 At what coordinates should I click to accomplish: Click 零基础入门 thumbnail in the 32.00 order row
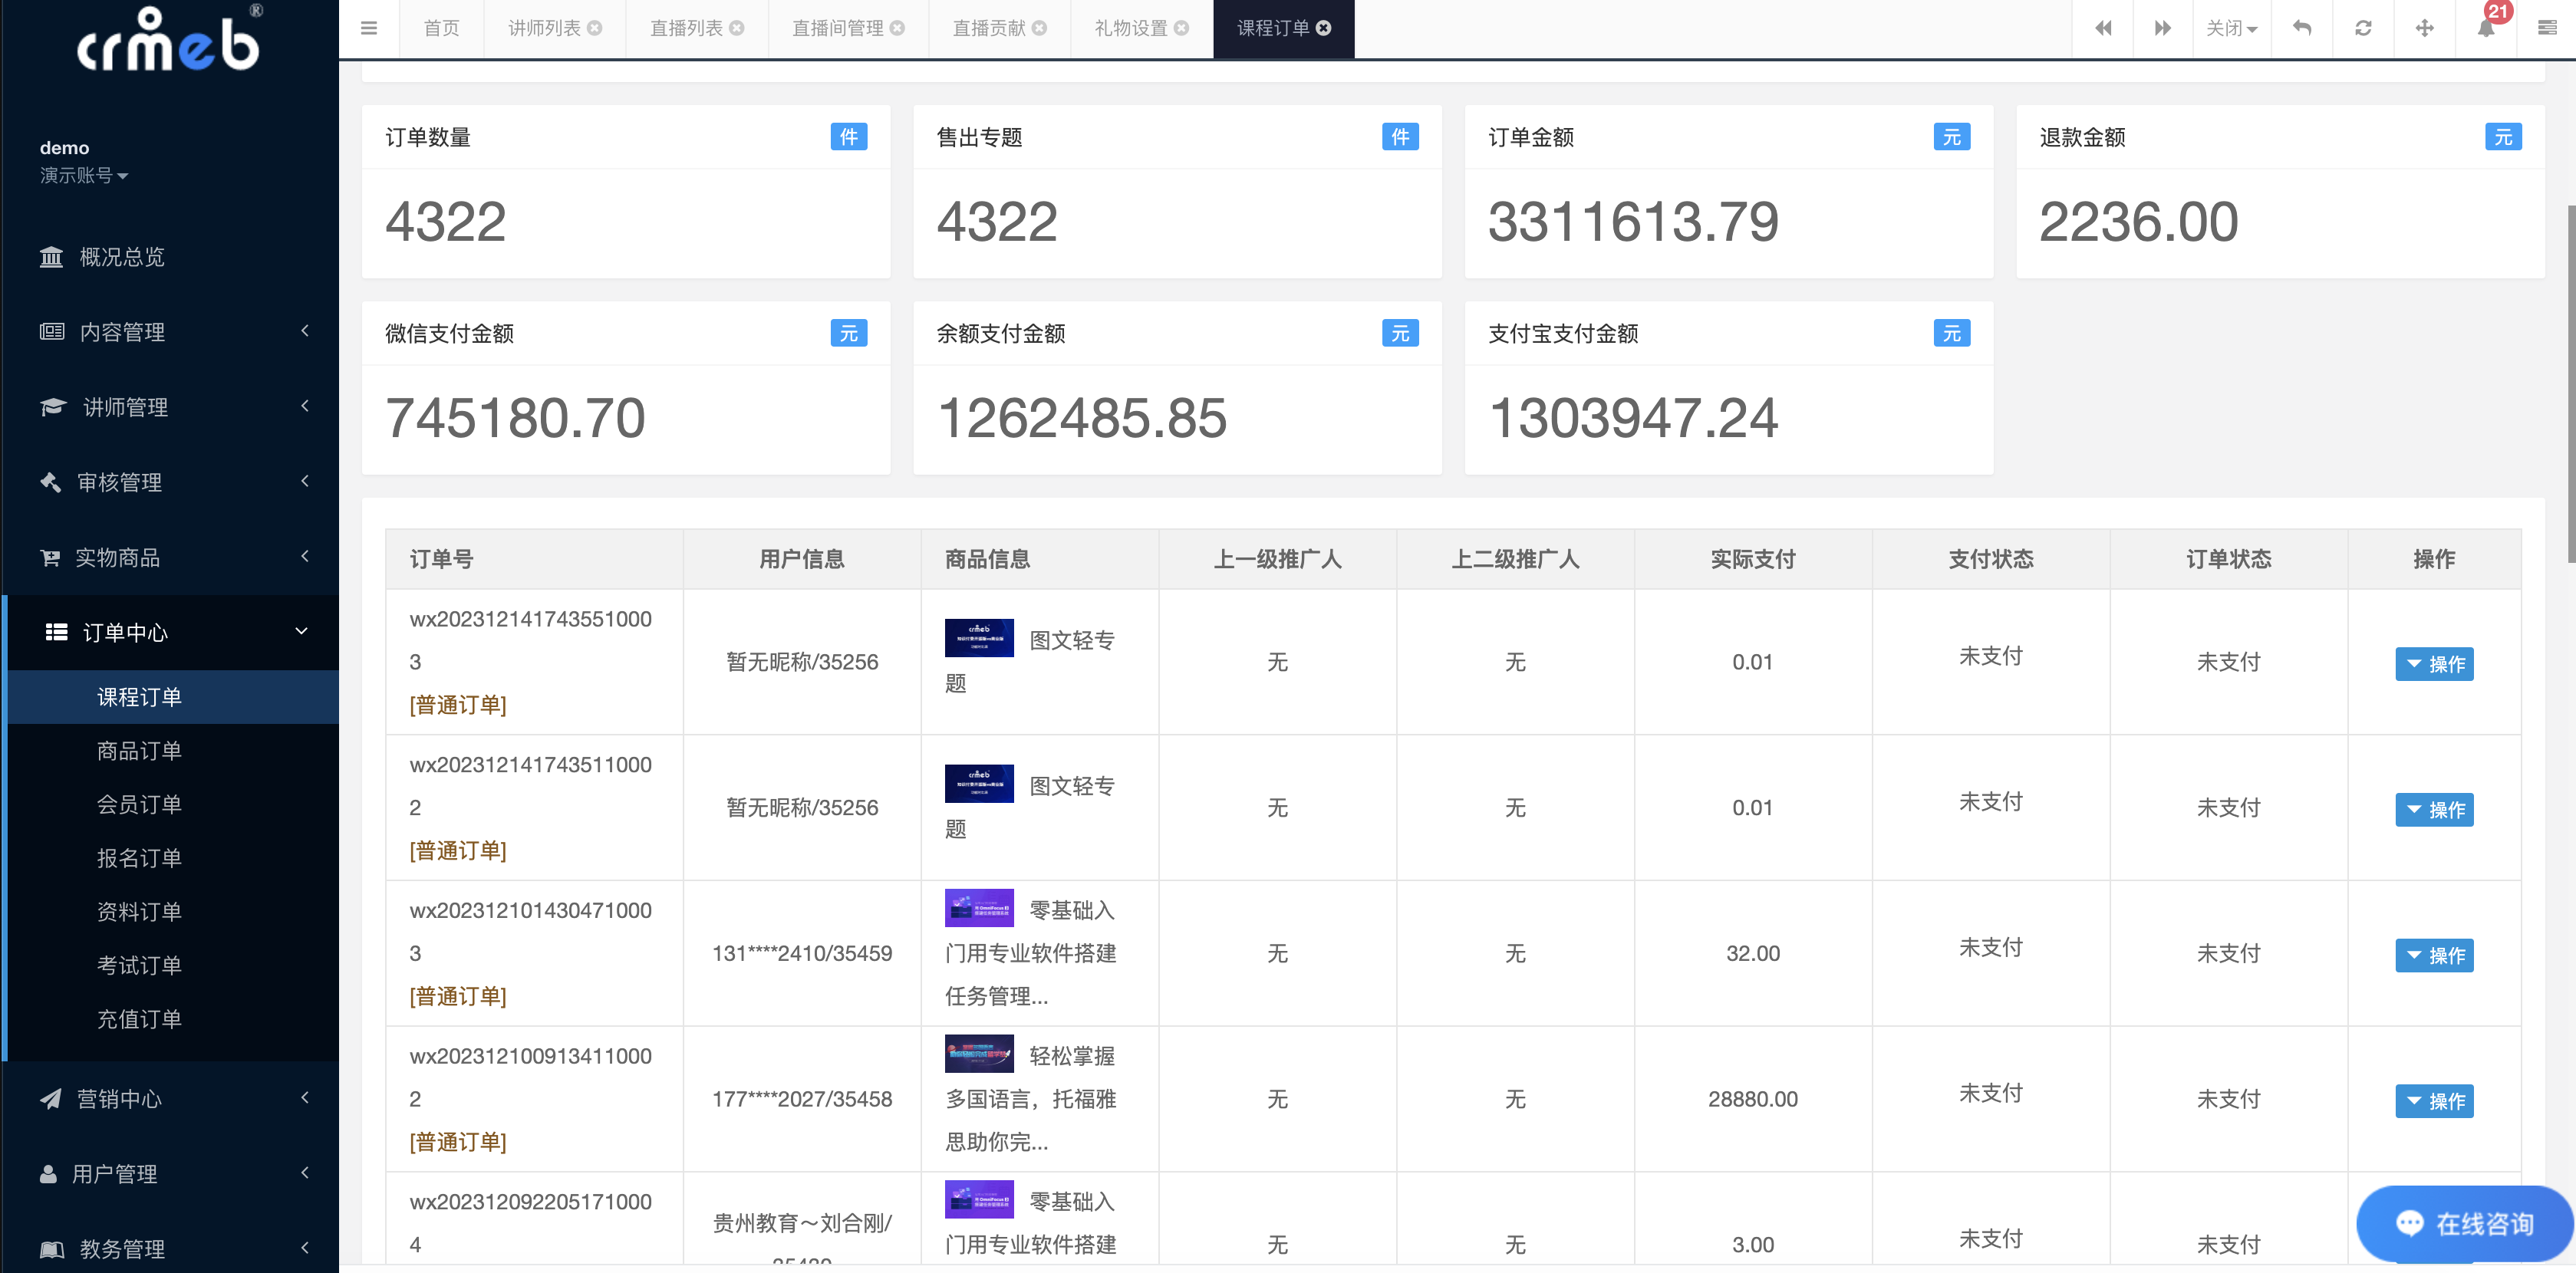979,908
